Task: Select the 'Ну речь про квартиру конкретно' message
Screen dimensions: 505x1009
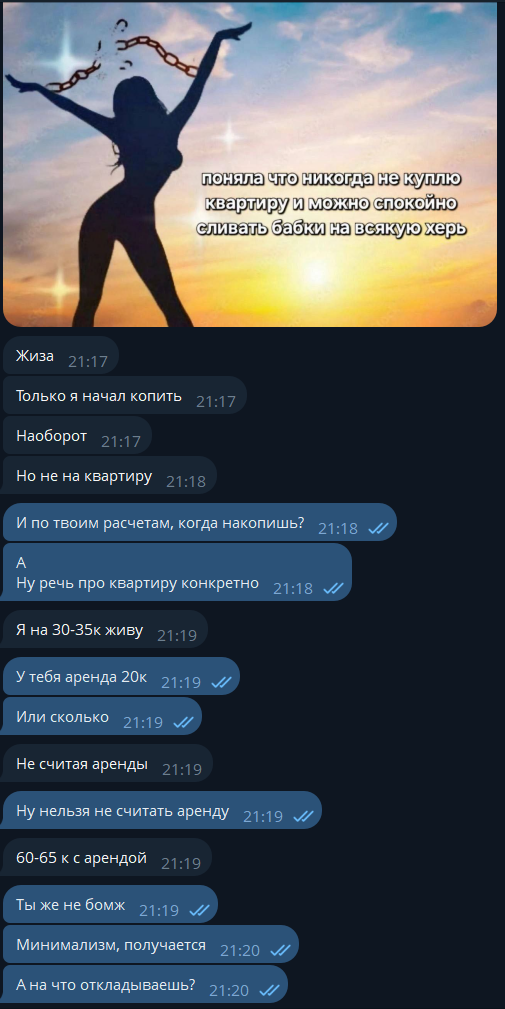Action: click(178, 573)
